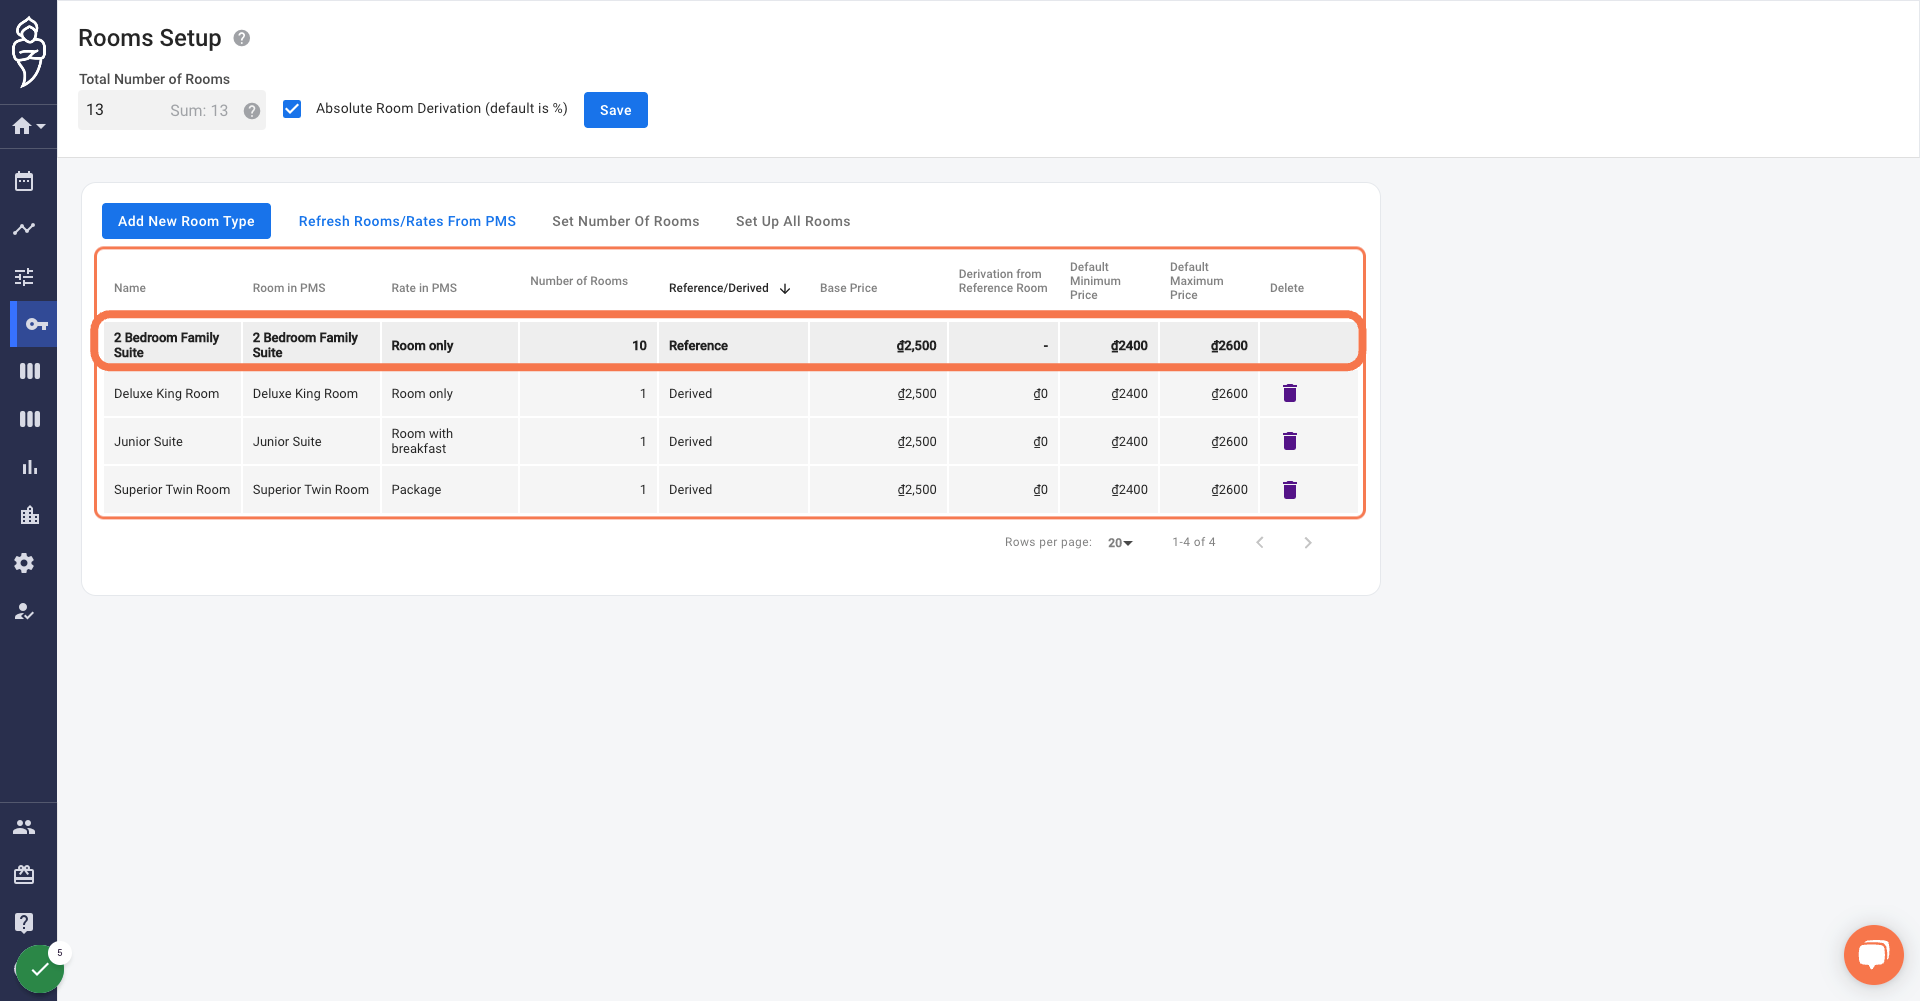
Task: Open the calendar icon in the sidebar
Action: pos(24,181)
